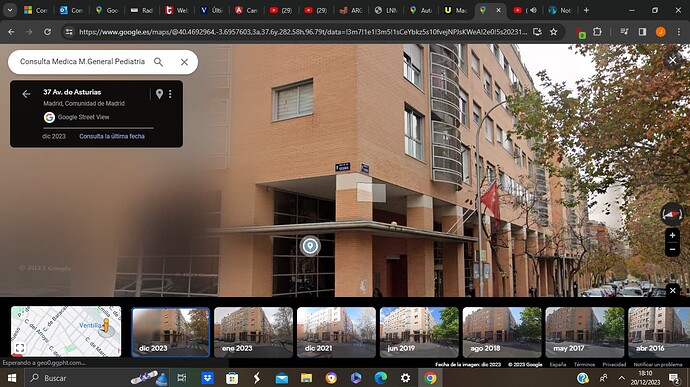690x387 pixels.
Task: Mute the YouTube tab via speaker icon
Action: (533, 10)
